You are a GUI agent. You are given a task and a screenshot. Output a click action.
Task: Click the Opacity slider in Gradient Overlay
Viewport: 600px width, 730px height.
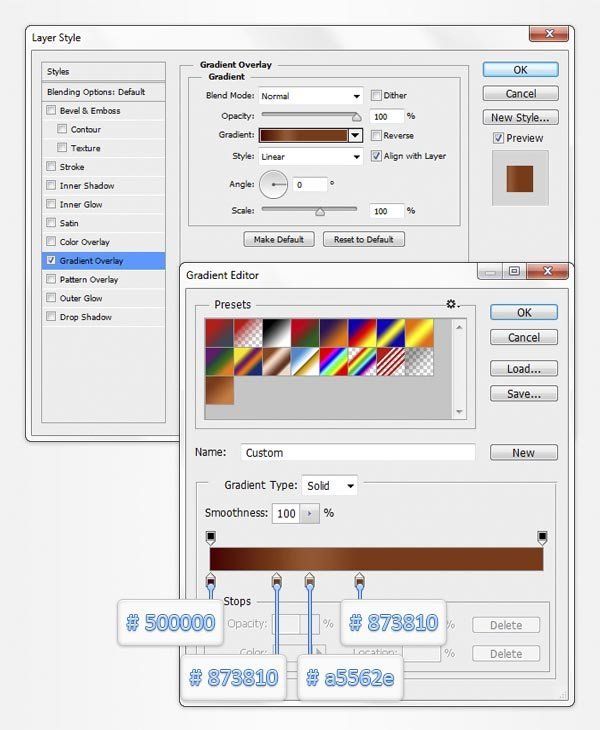tap(310, 115)
